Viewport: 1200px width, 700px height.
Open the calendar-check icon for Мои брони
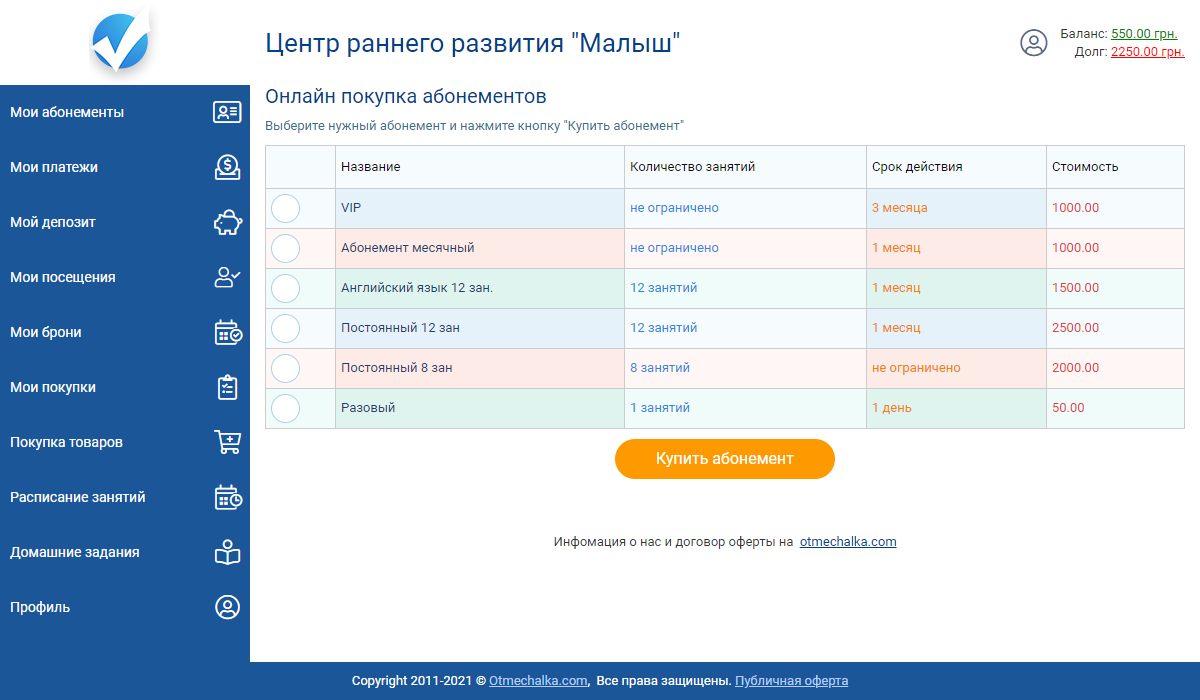pyautogui.click(x=227, y=332)
